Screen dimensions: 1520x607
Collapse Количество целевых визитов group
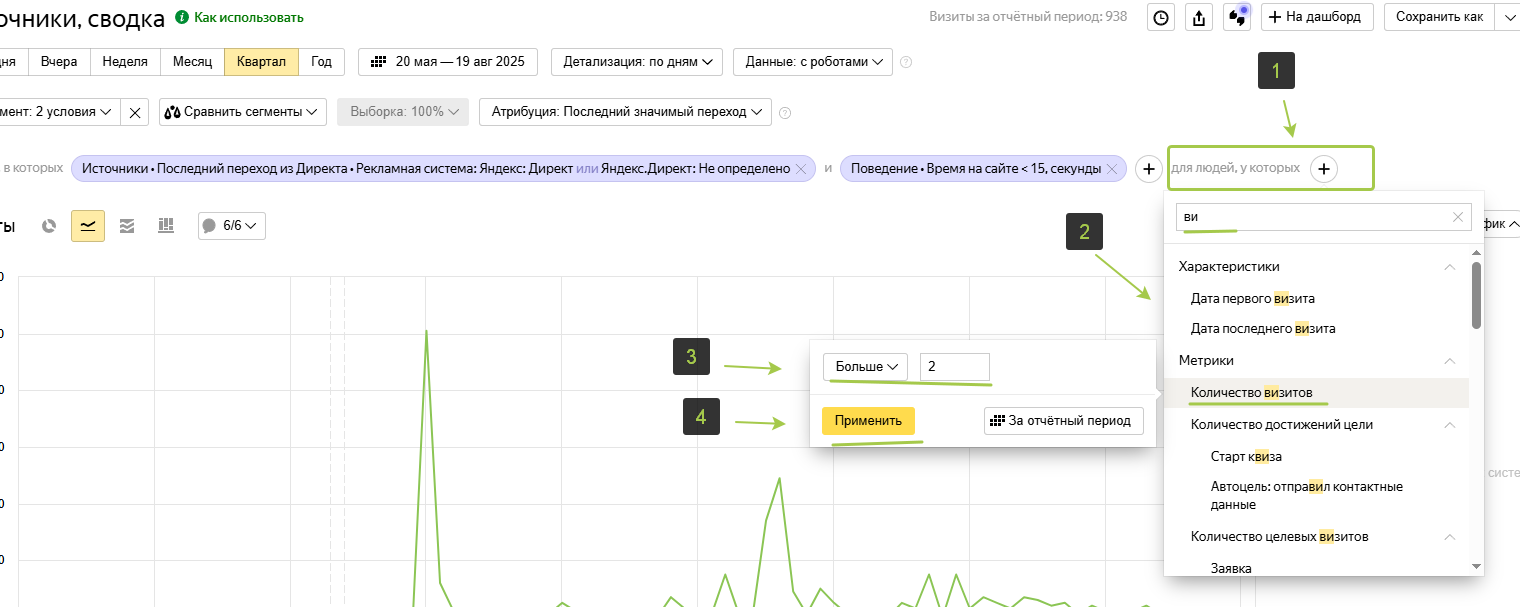click(1449, 537)
